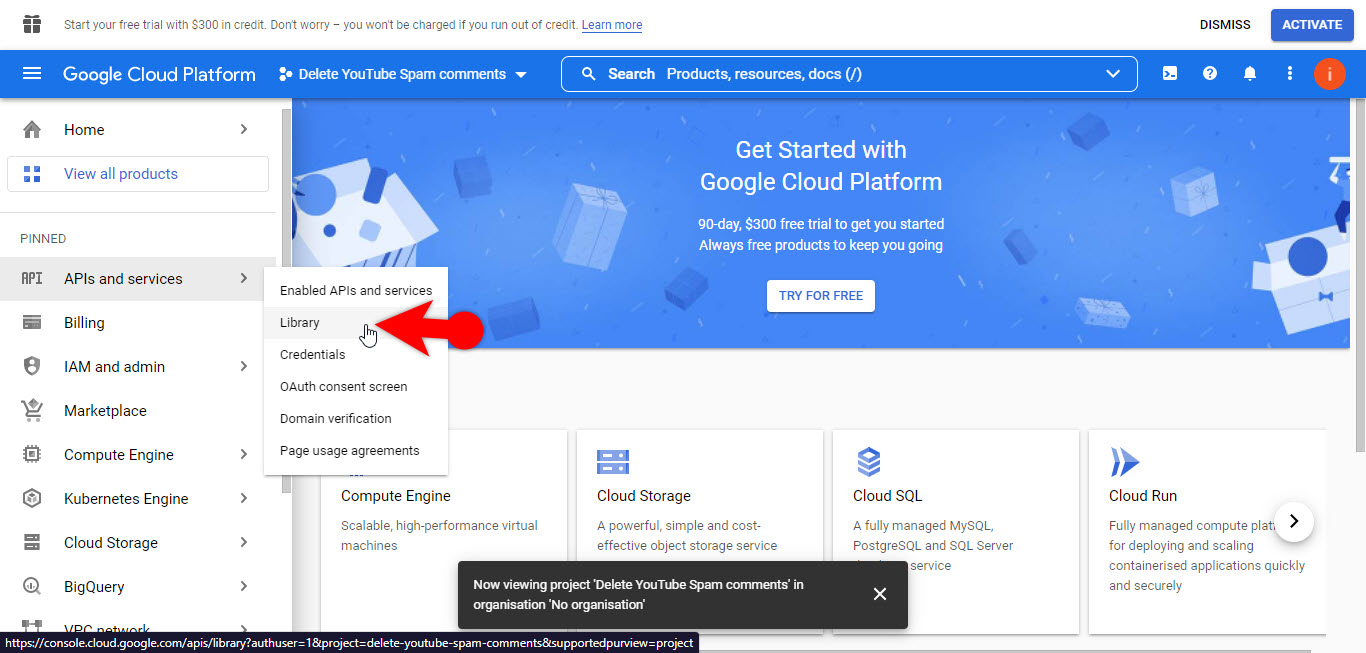Screen dimensions: 1366x653
Task: Open Page usage agreements entry
Action: tap(356, 451)
